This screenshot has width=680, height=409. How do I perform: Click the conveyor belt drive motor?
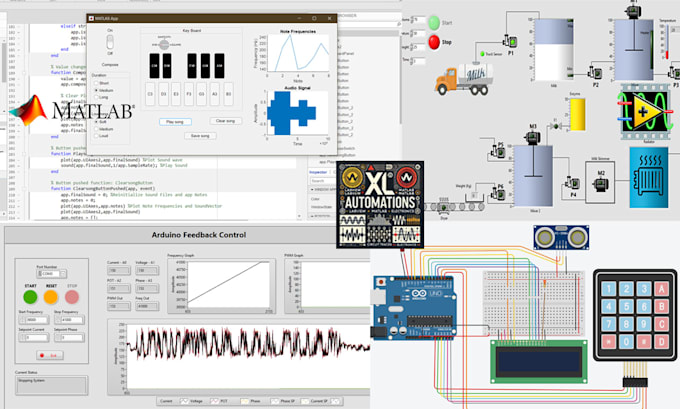[443, 207]
